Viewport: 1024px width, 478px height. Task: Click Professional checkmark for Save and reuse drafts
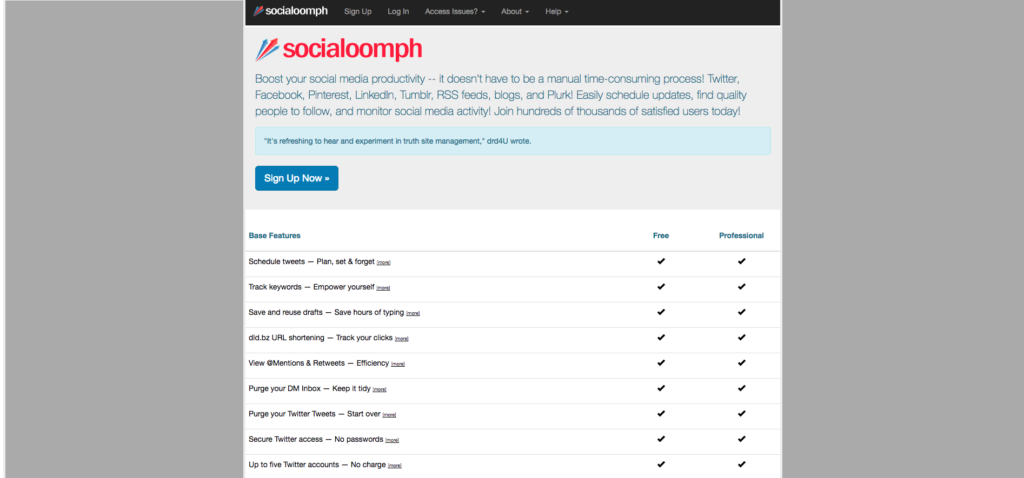point(741,312)
